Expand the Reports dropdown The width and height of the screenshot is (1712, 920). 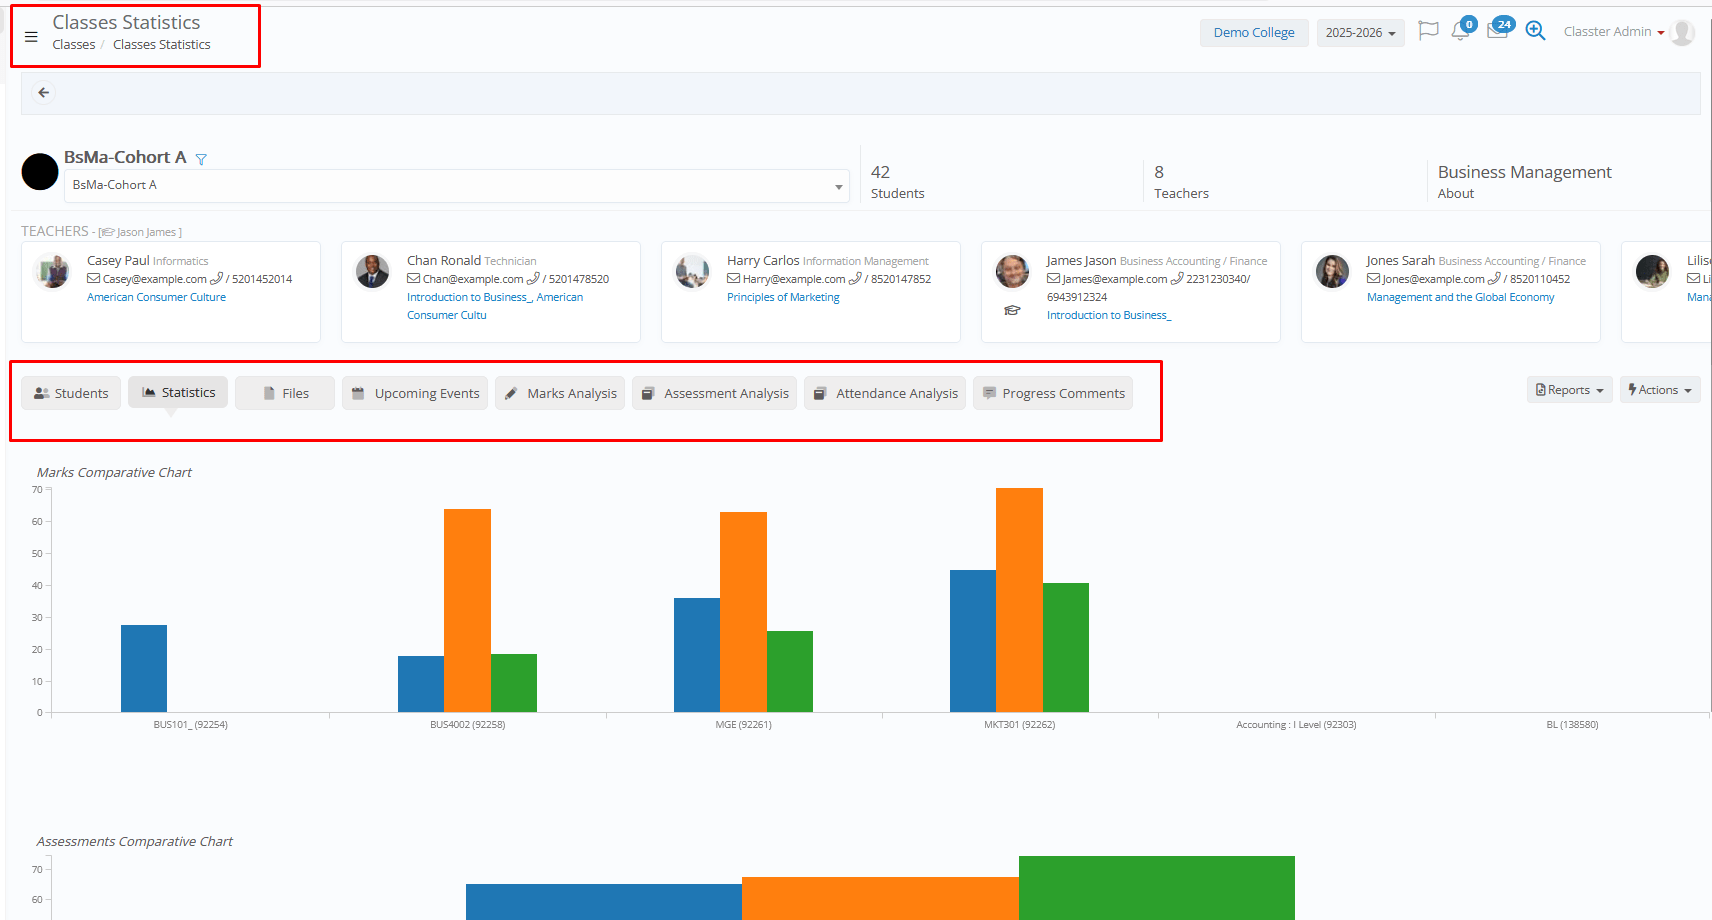tap(1569, 390)
